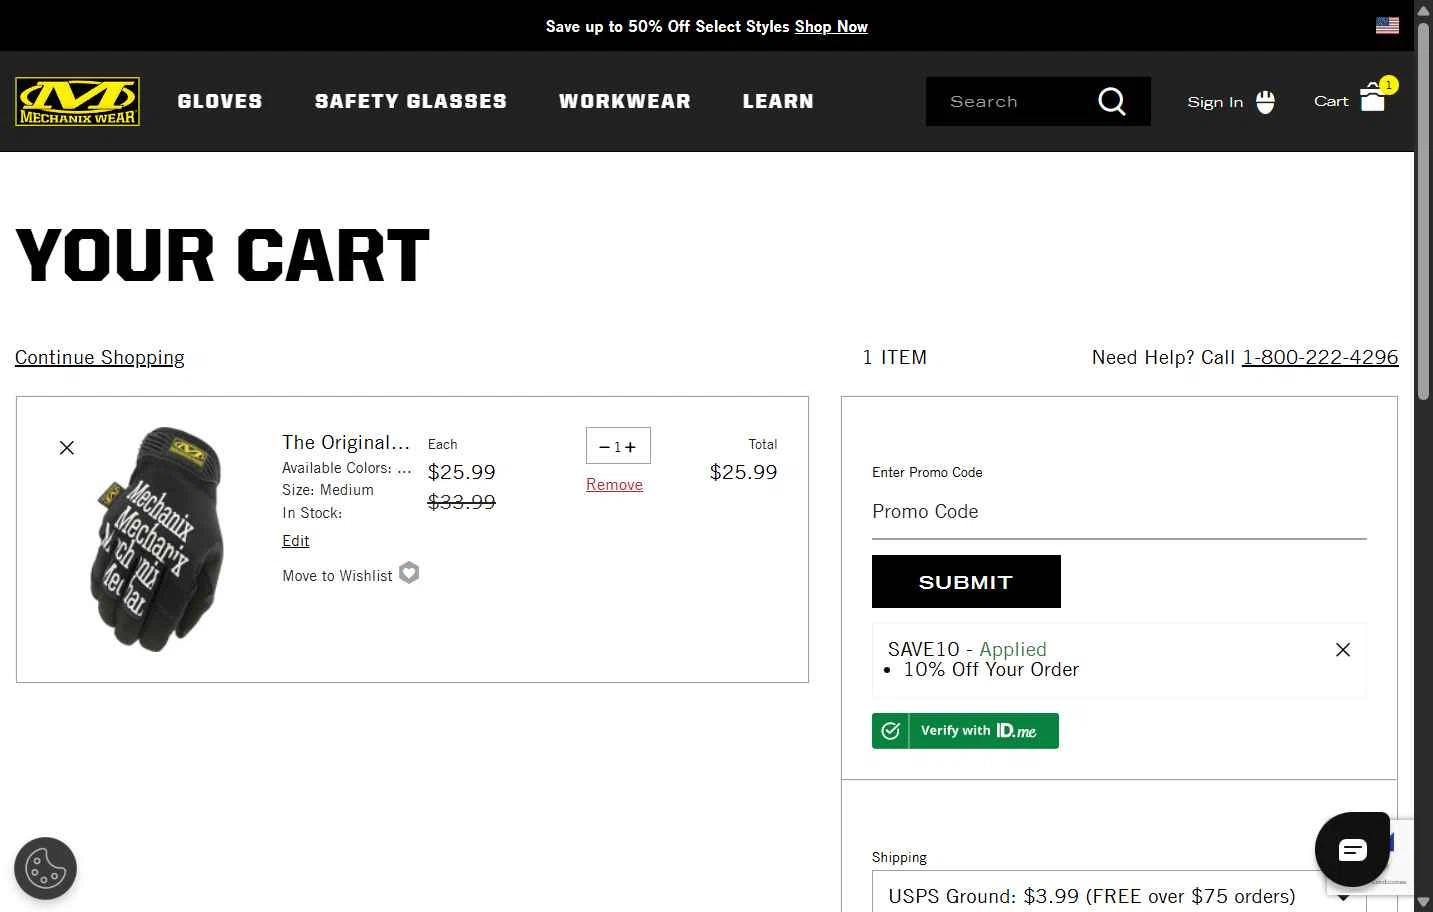Click the Sign In glove icon
Screen dimensions: 1433x912
click(x=1265, y=101)
